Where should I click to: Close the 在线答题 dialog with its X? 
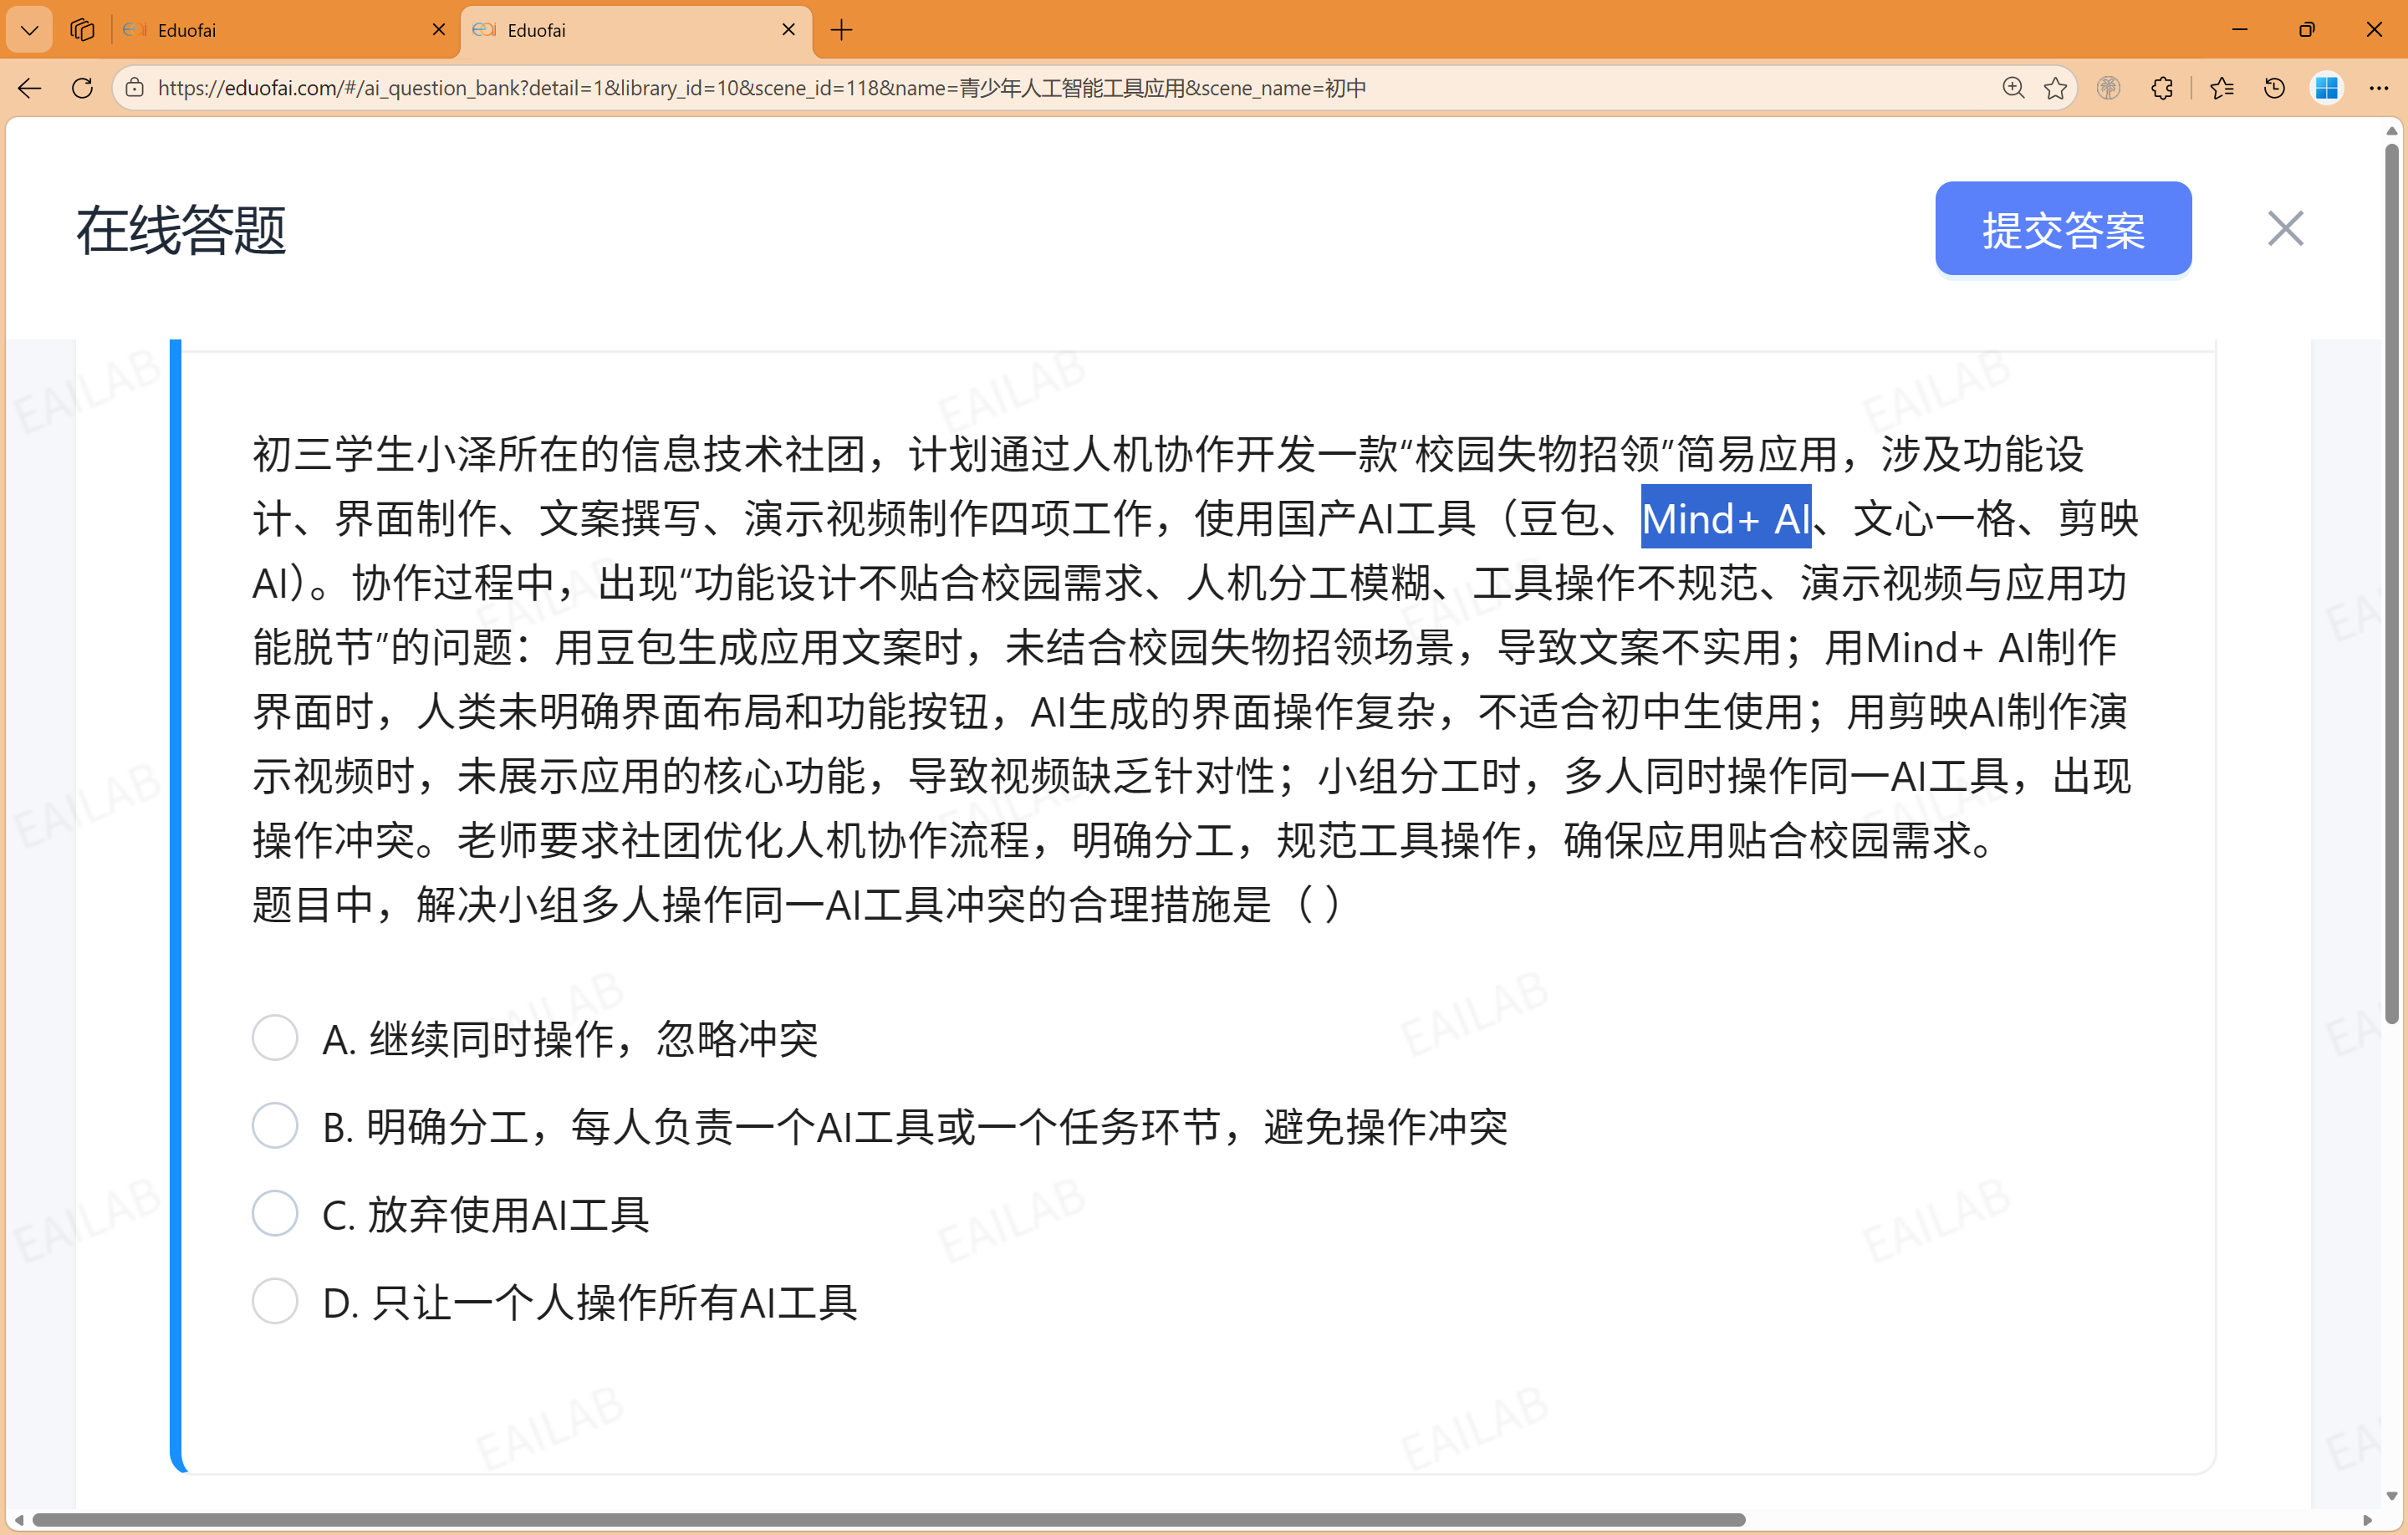click(x=2285, y=228)
